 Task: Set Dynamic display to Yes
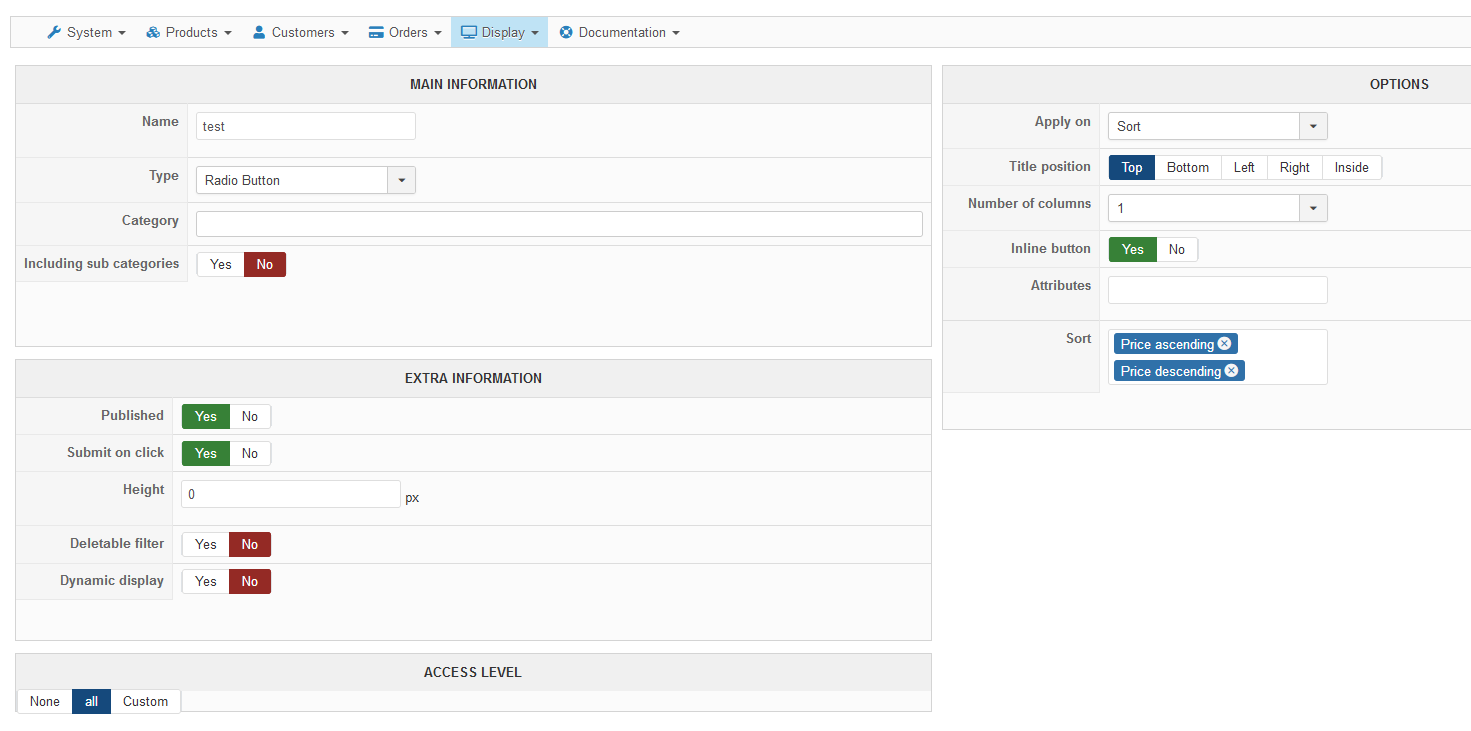click(x=206, y=581)
